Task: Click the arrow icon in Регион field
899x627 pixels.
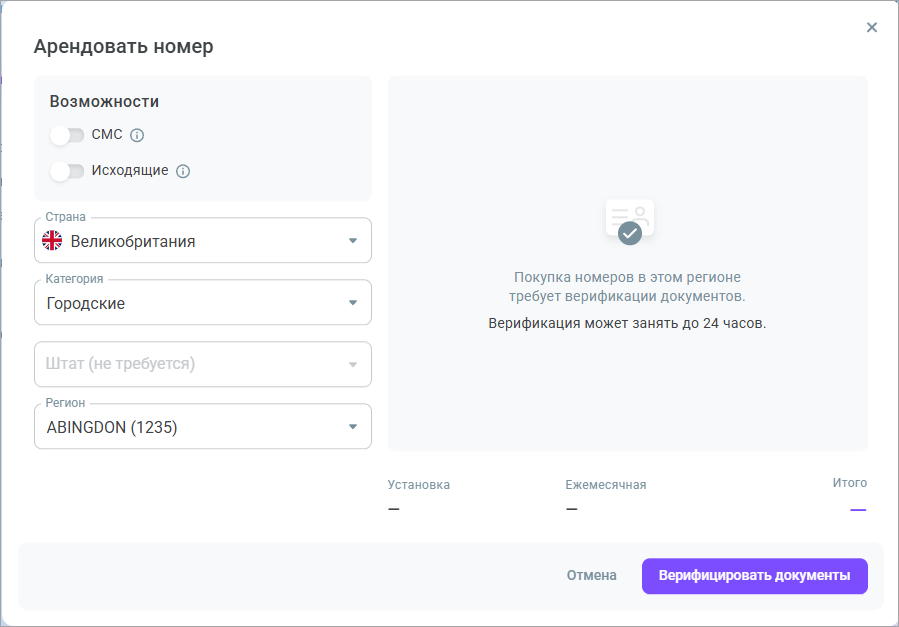Action: pyautogui.click(x=352, y=427)
